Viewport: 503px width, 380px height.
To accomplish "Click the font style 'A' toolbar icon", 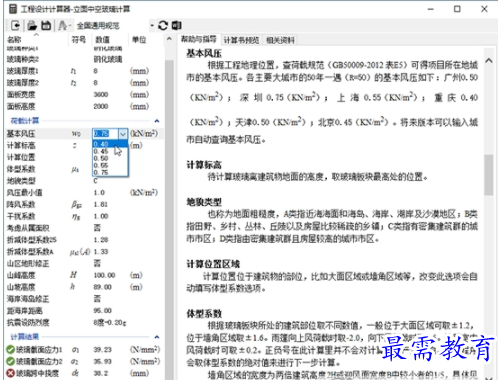I will click(62, 25).
